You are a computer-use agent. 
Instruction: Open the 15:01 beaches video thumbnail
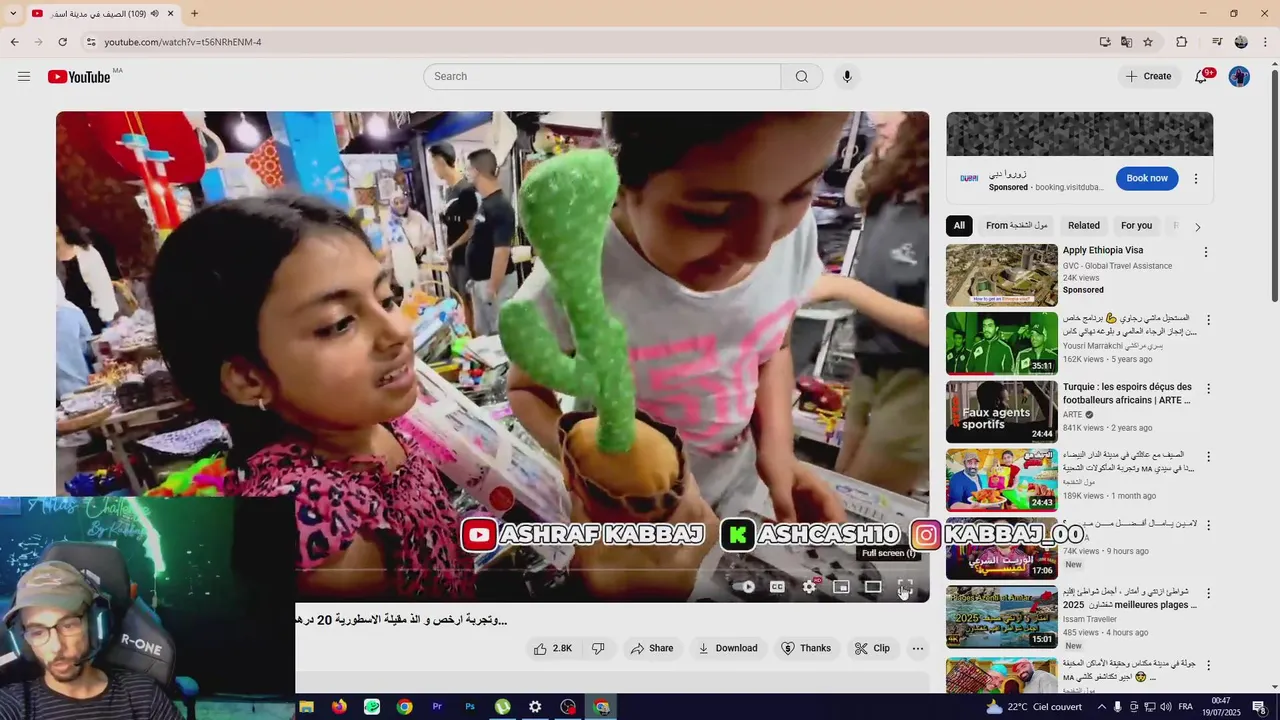(1001, 616)
